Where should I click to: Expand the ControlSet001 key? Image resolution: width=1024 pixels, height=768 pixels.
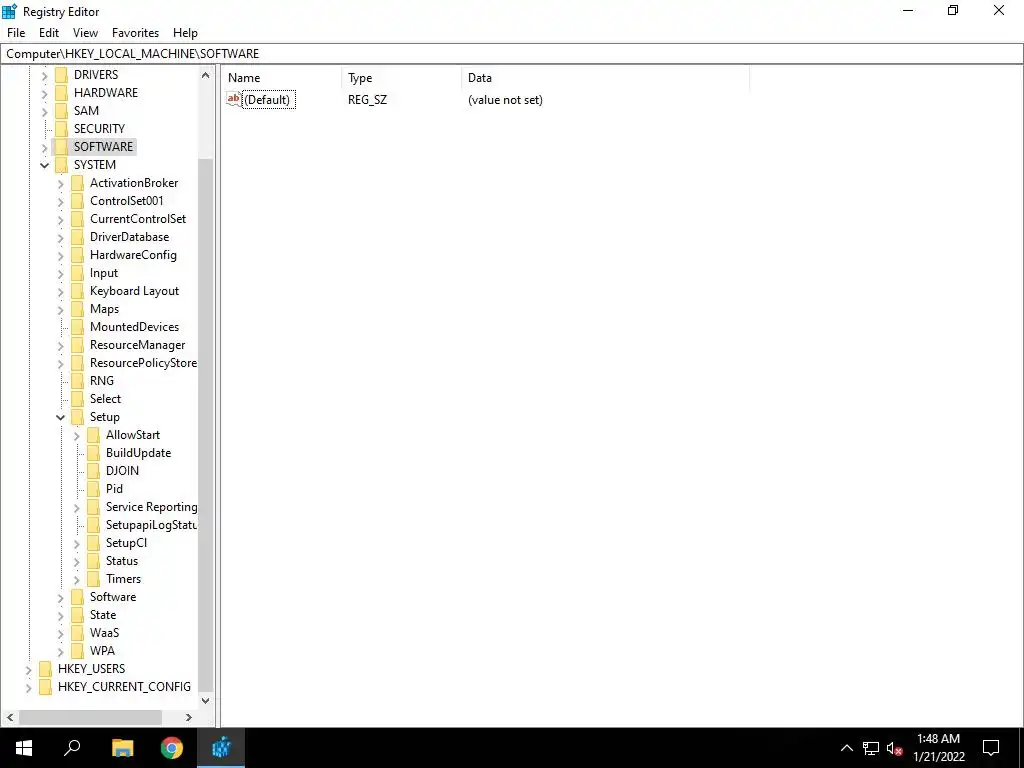point(61,202)
